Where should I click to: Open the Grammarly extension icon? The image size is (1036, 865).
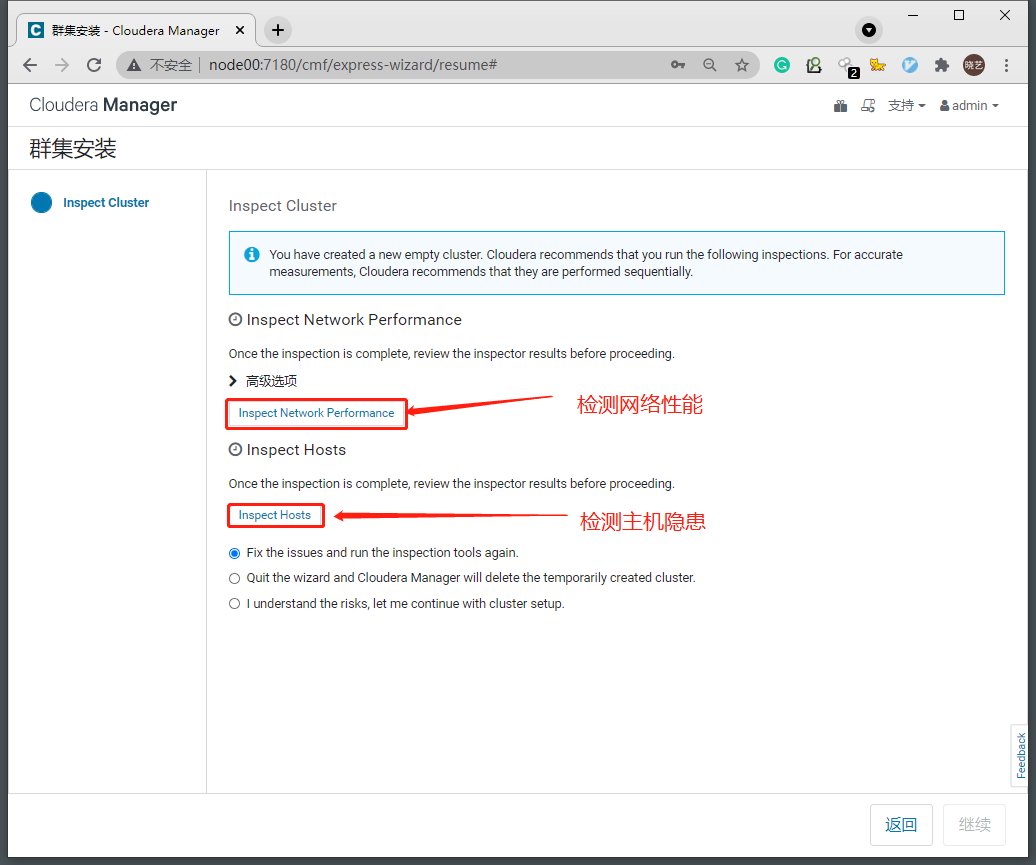(782, 65)
